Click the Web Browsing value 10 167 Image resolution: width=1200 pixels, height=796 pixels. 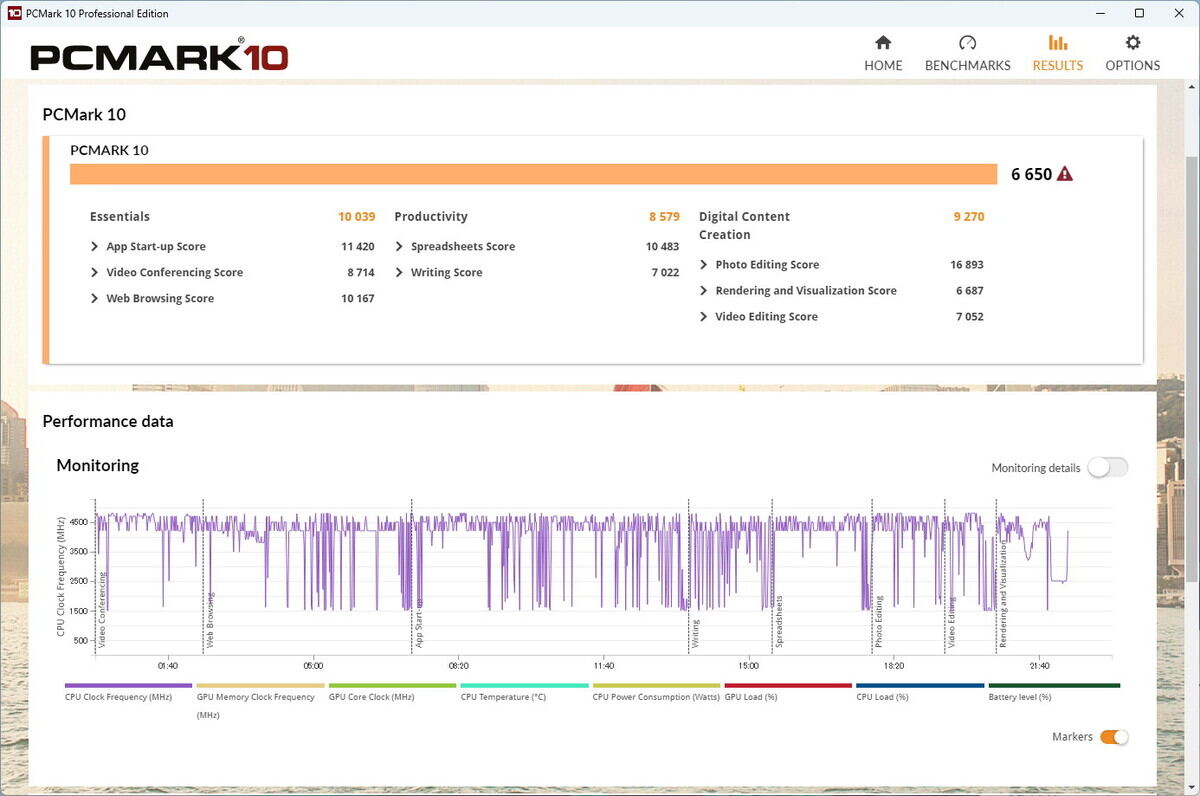pyautogui.click(x=358, y=299)
